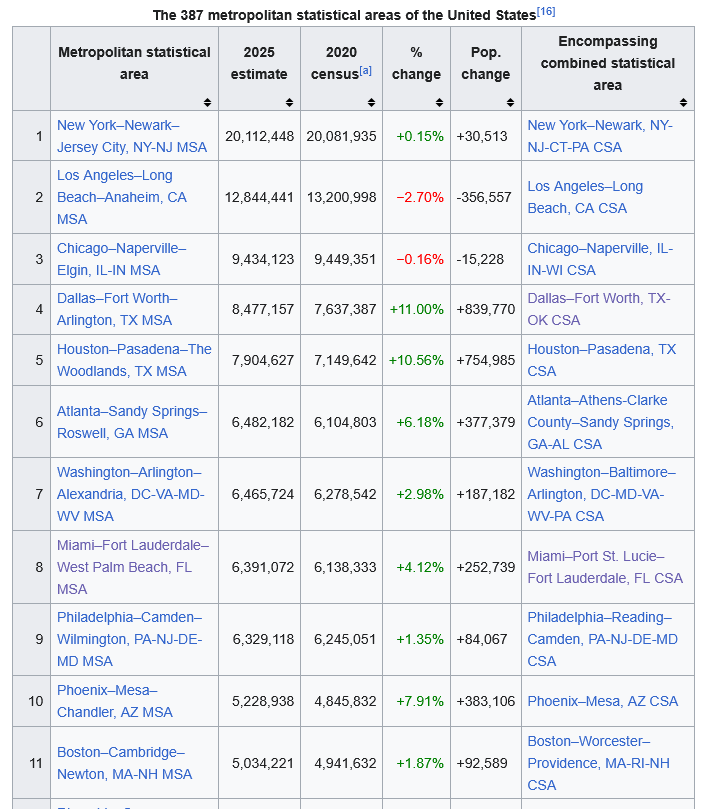
Task: Open Philadelphia–Reading–Camden CSA link
Action: coord(602,639)
